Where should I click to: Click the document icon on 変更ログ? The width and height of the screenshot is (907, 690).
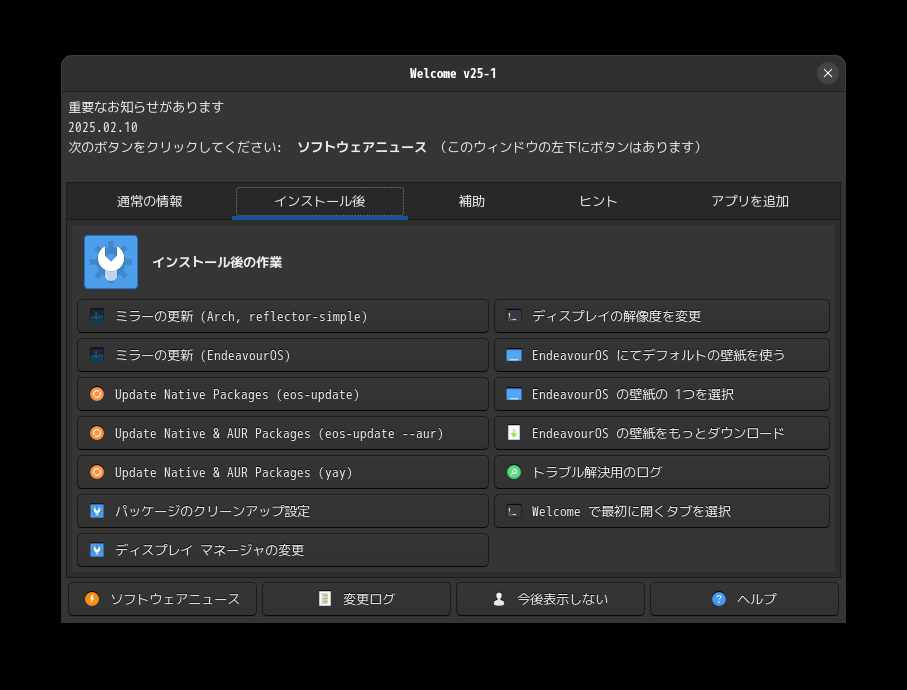coord(325,599)
